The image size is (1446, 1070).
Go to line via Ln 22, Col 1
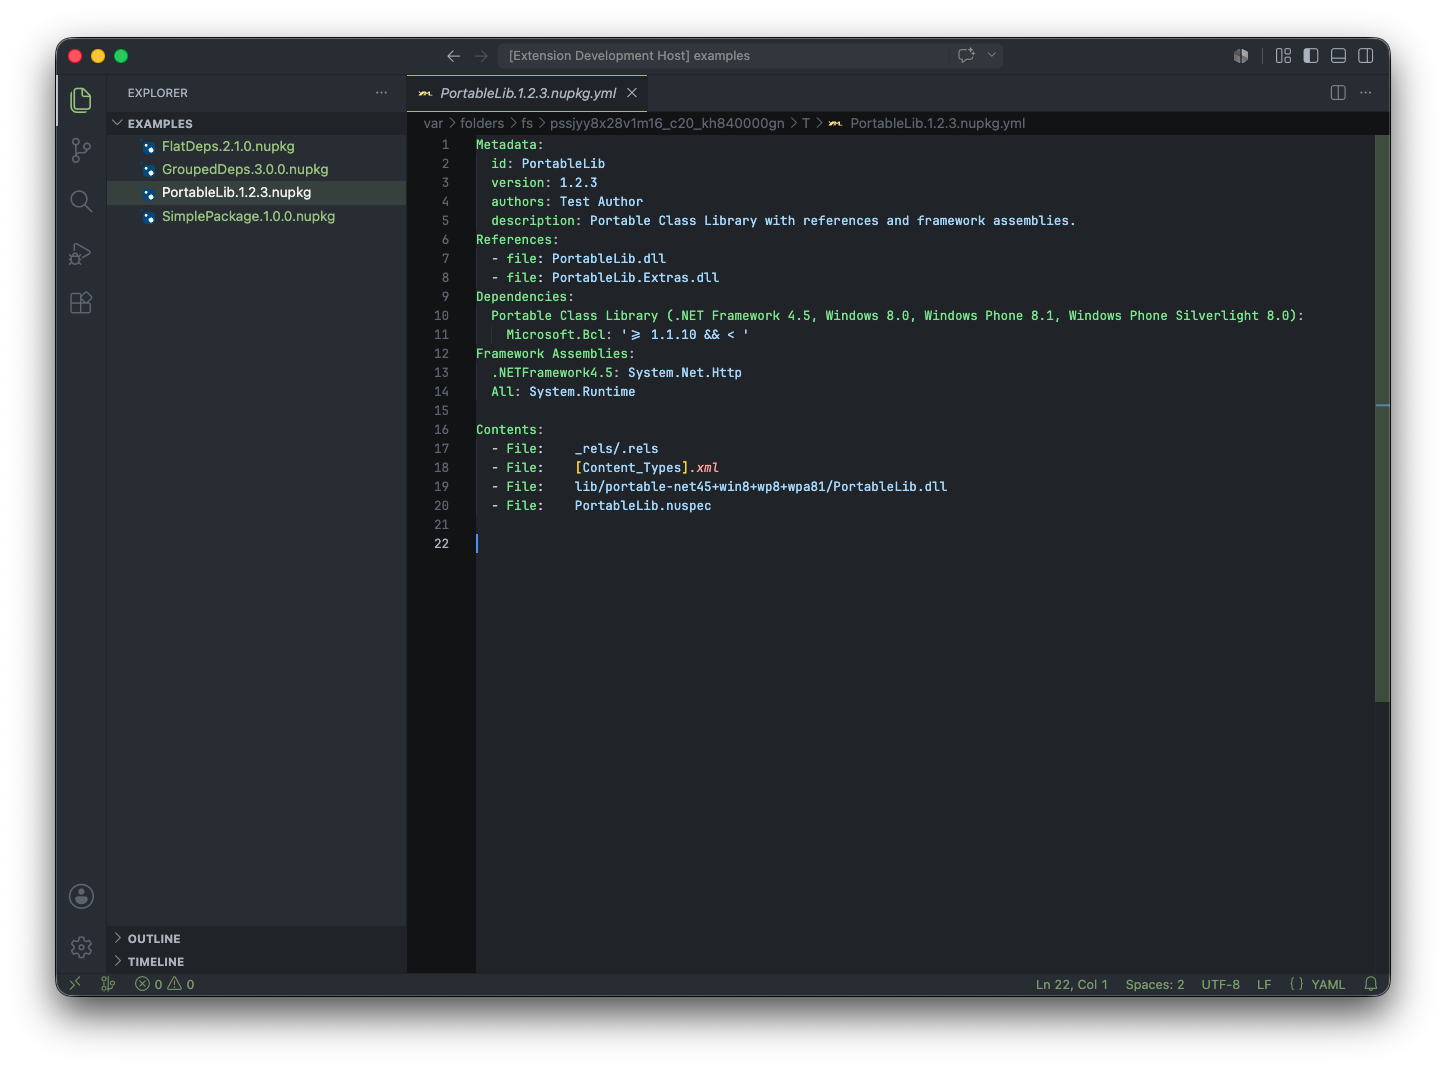1071,984
